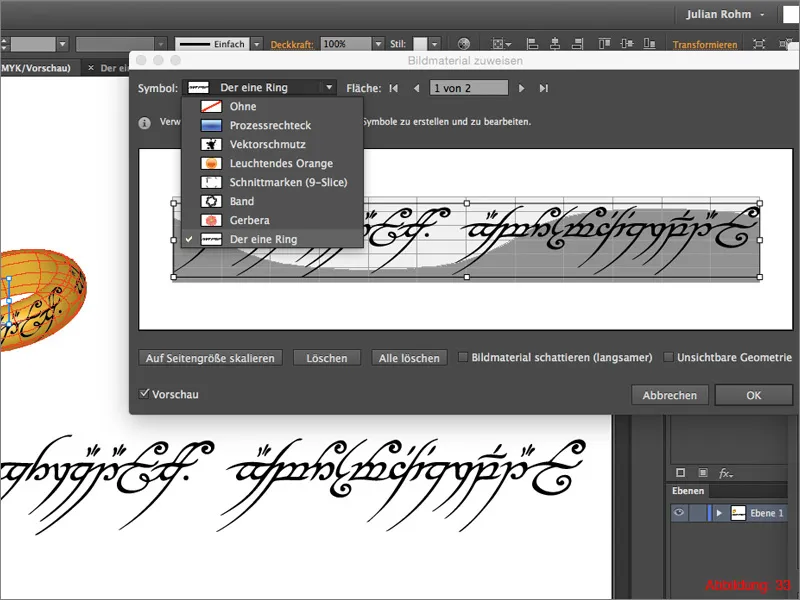
Task: Confirm dialog with OK button
Action: (x=754, y=395)
